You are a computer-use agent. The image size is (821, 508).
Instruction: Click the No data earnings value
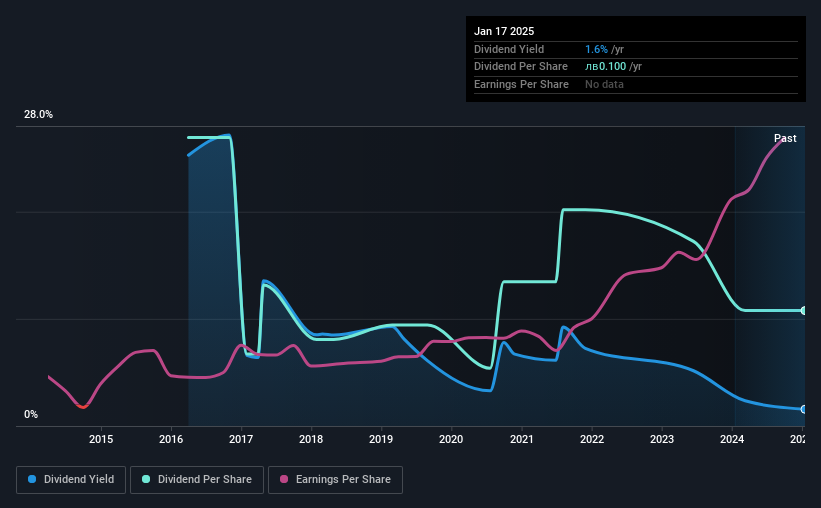[x=604, y=84]
